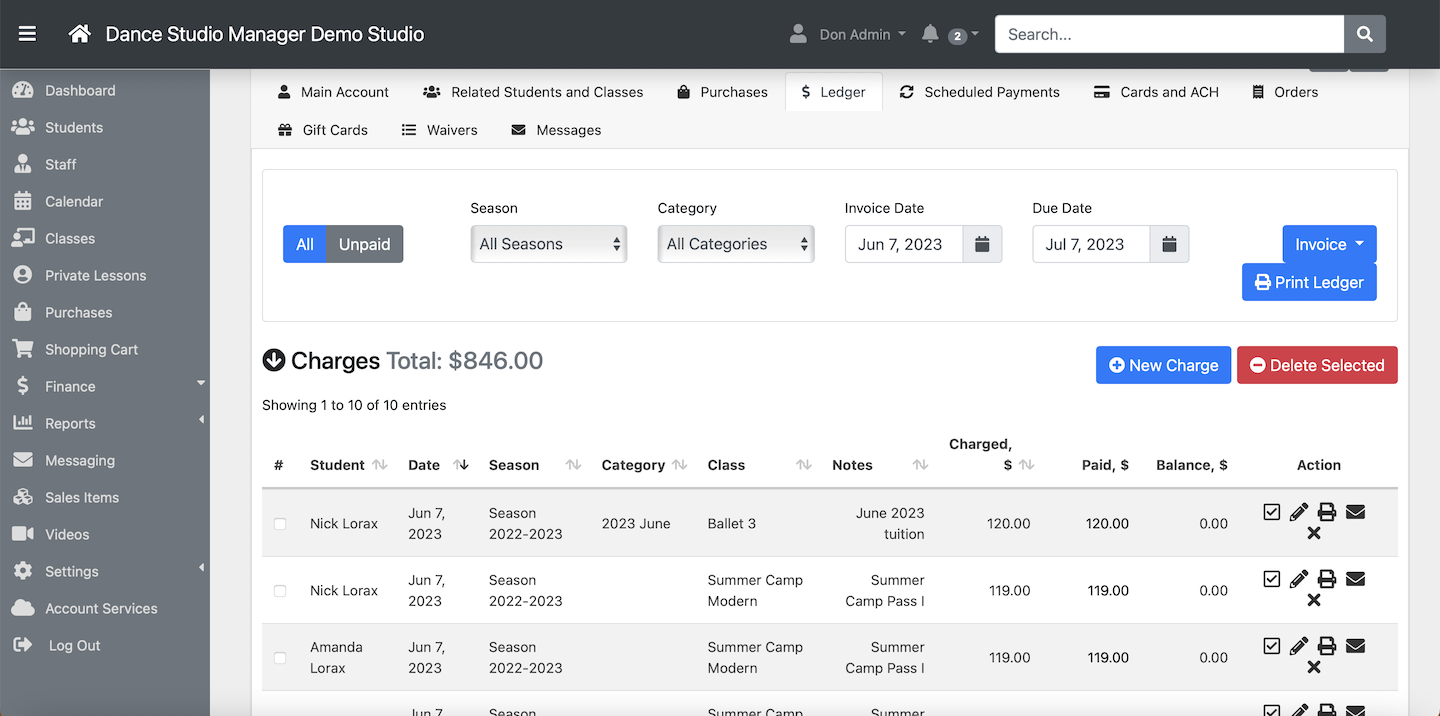Open the Gift Cards tab
The width and height of the screenshot is (1440, 716).
coord(322,129)
